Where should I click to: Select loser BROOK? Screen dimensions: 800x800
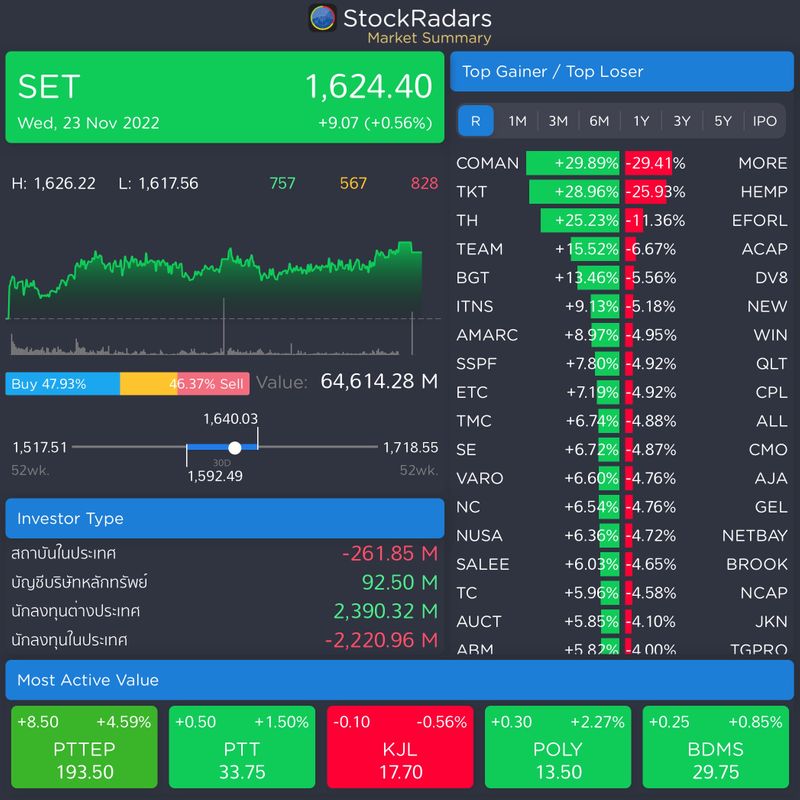[757, 564]
